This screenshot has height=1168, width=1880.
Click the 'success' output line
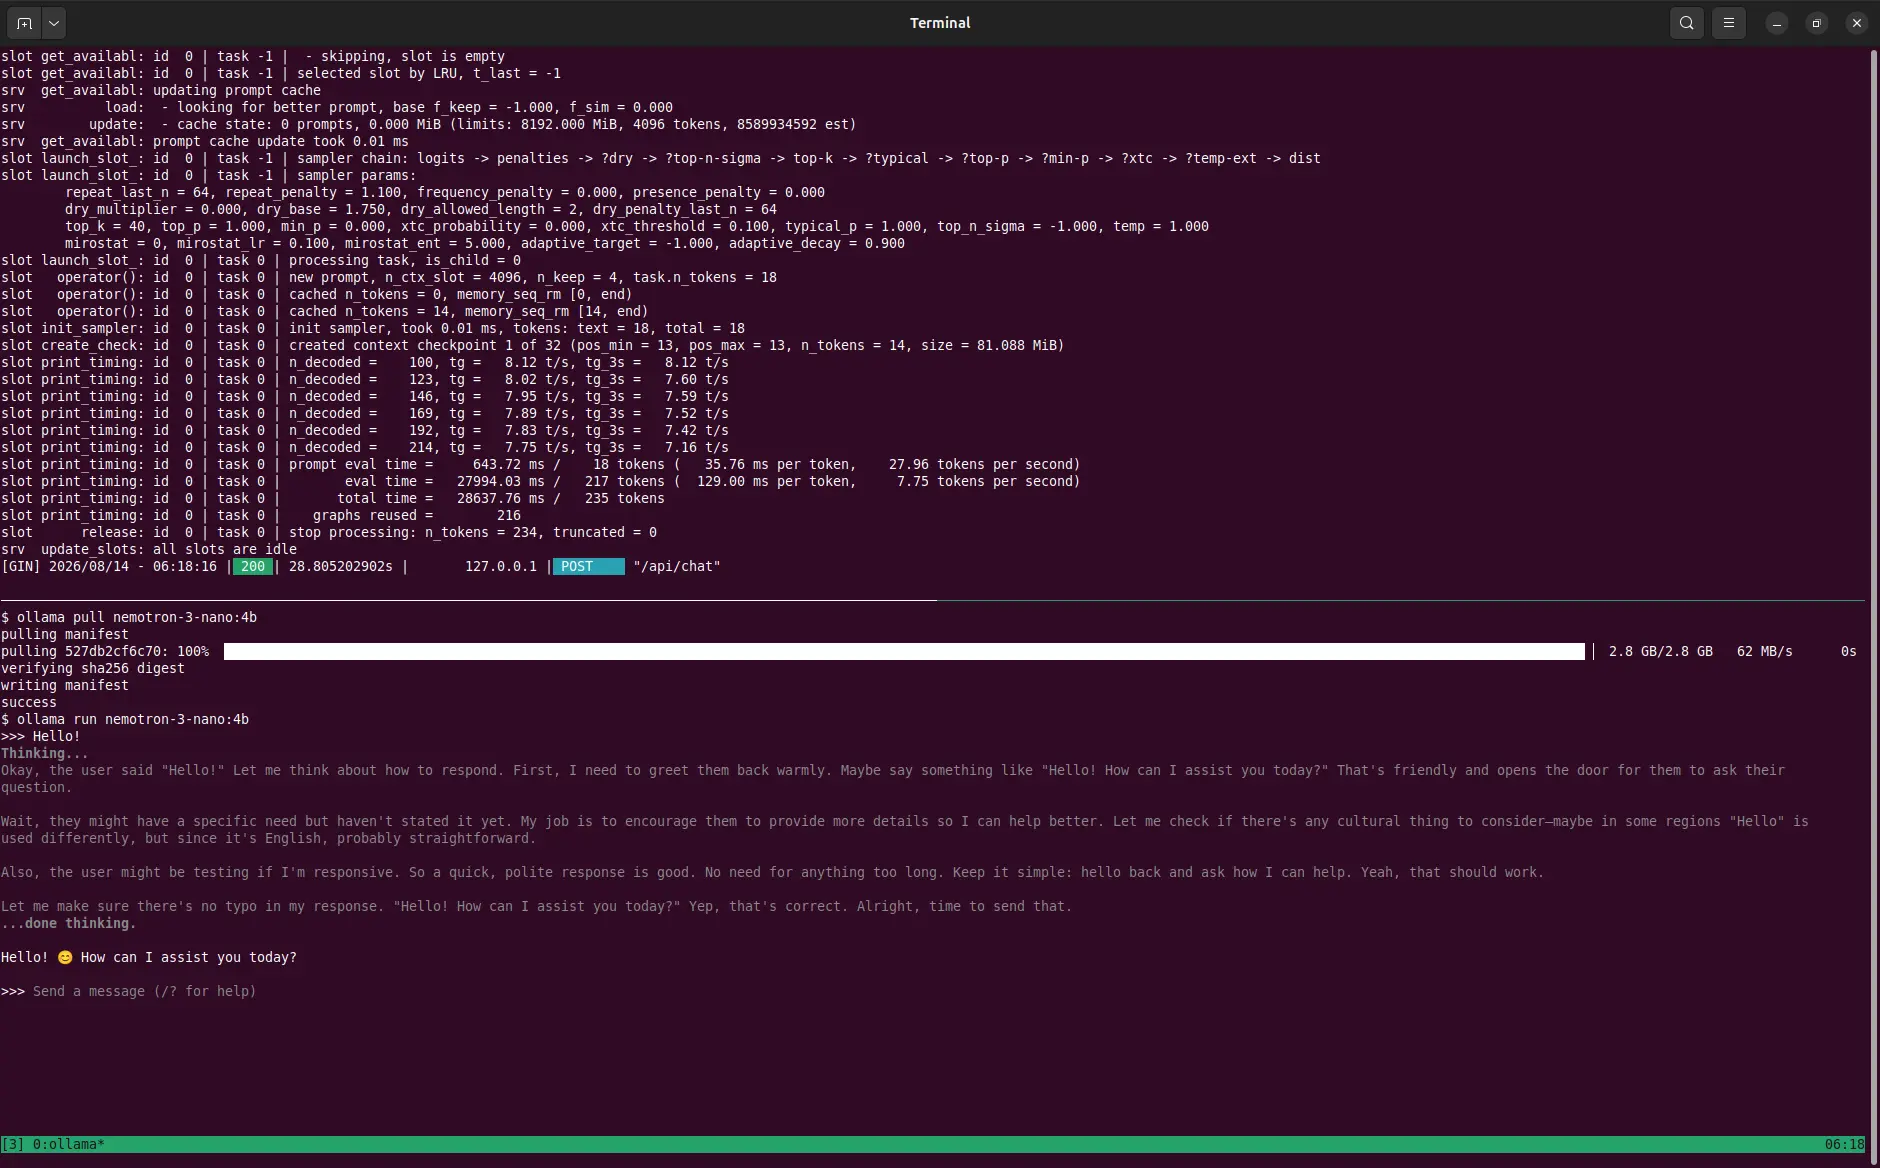tap(29, 702)
